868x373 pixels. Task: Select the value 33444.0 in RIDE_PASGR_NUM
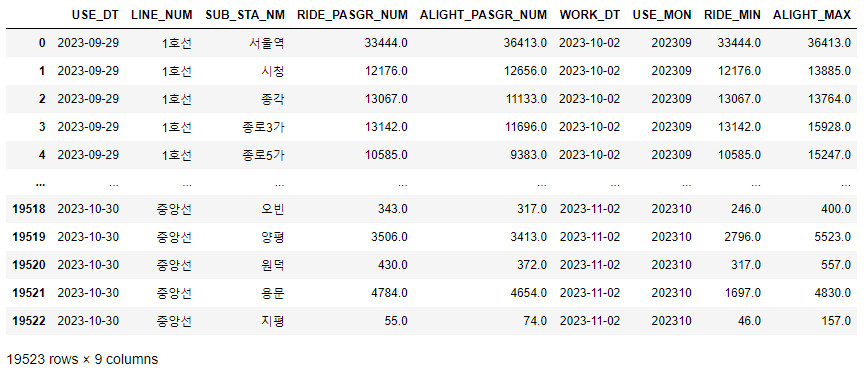(386, 43)
